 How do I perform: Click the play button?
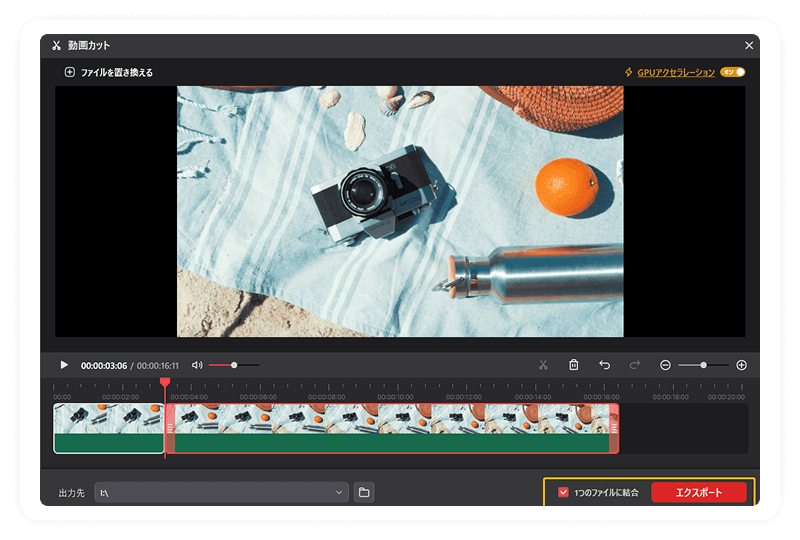pos(64,365)
